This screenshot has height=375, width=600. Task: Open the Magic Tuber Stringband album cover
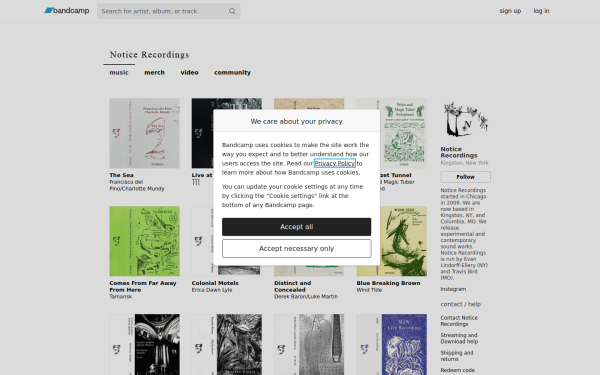click(403, 133)
